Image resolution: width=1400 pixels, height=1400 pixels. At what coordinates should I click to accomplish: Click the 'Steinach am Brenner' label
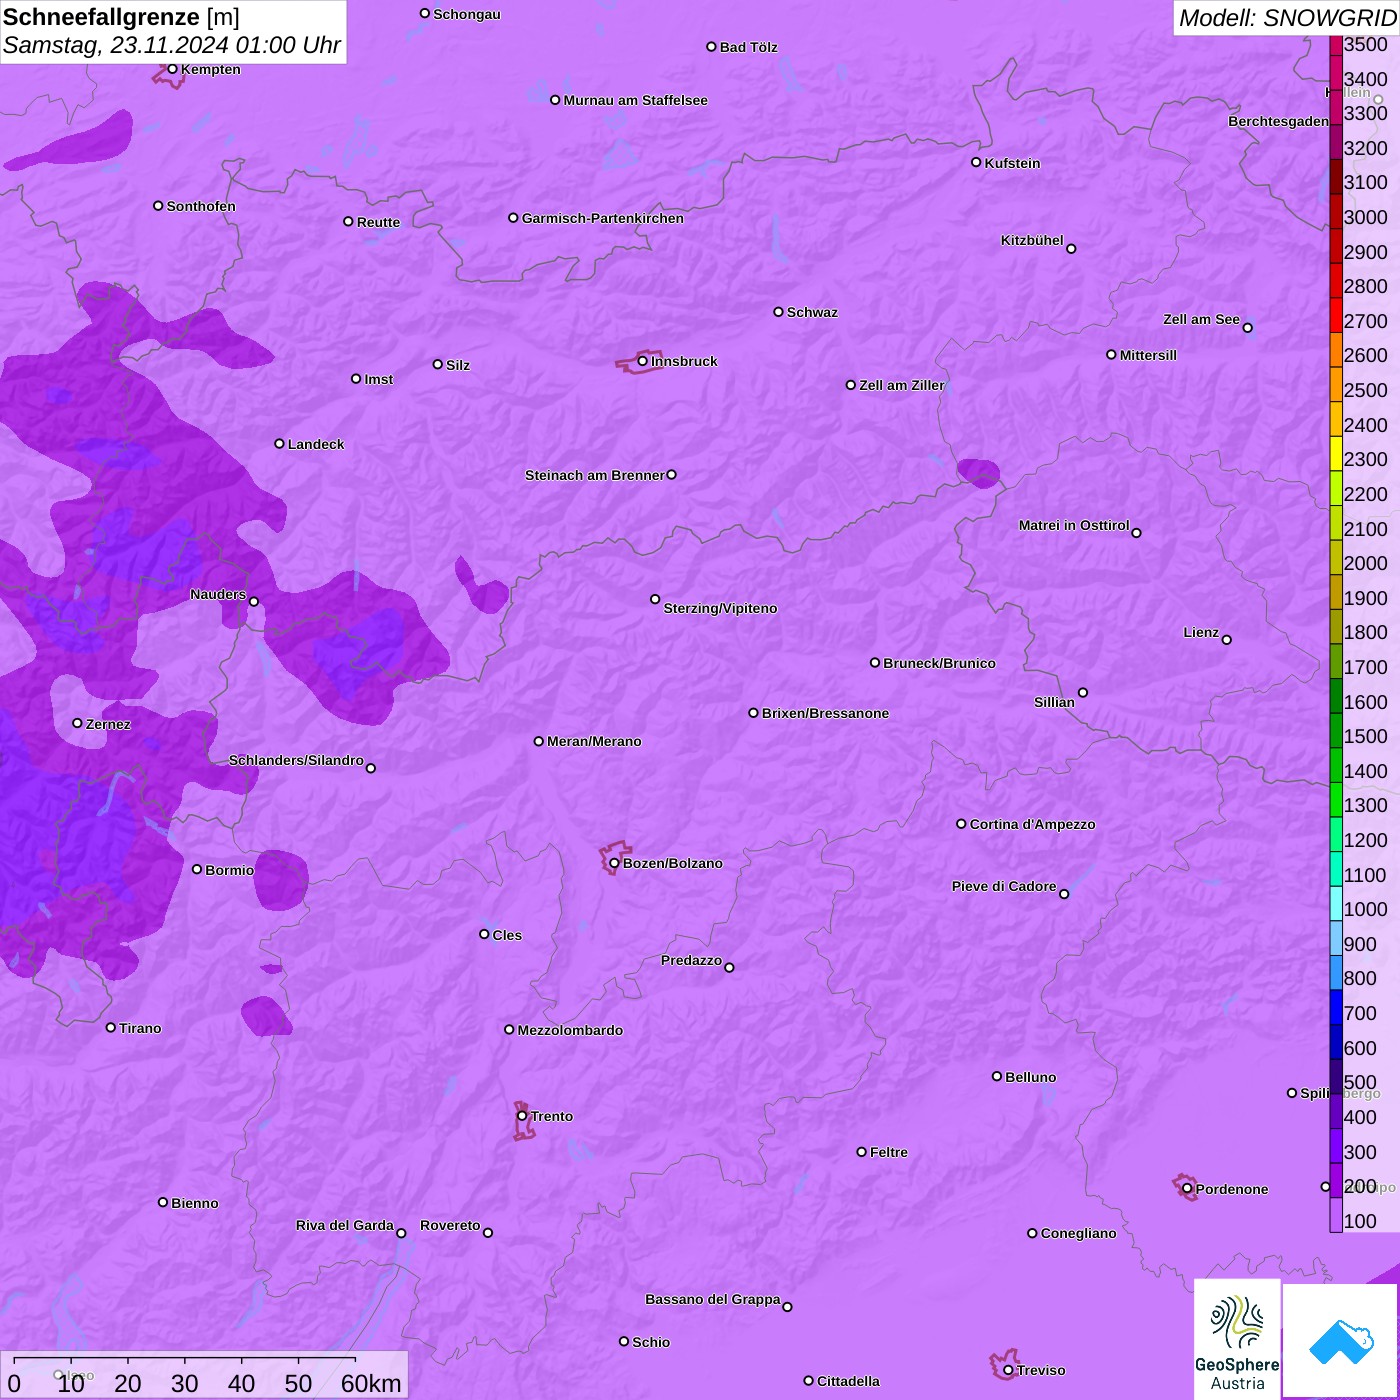tap(594, 475)
